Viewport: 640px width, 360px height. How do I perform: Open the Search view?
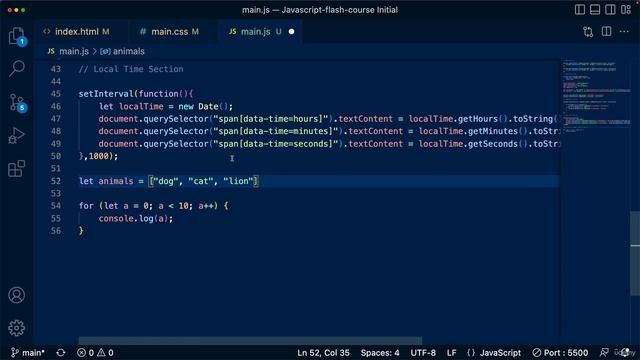[17, 69]
